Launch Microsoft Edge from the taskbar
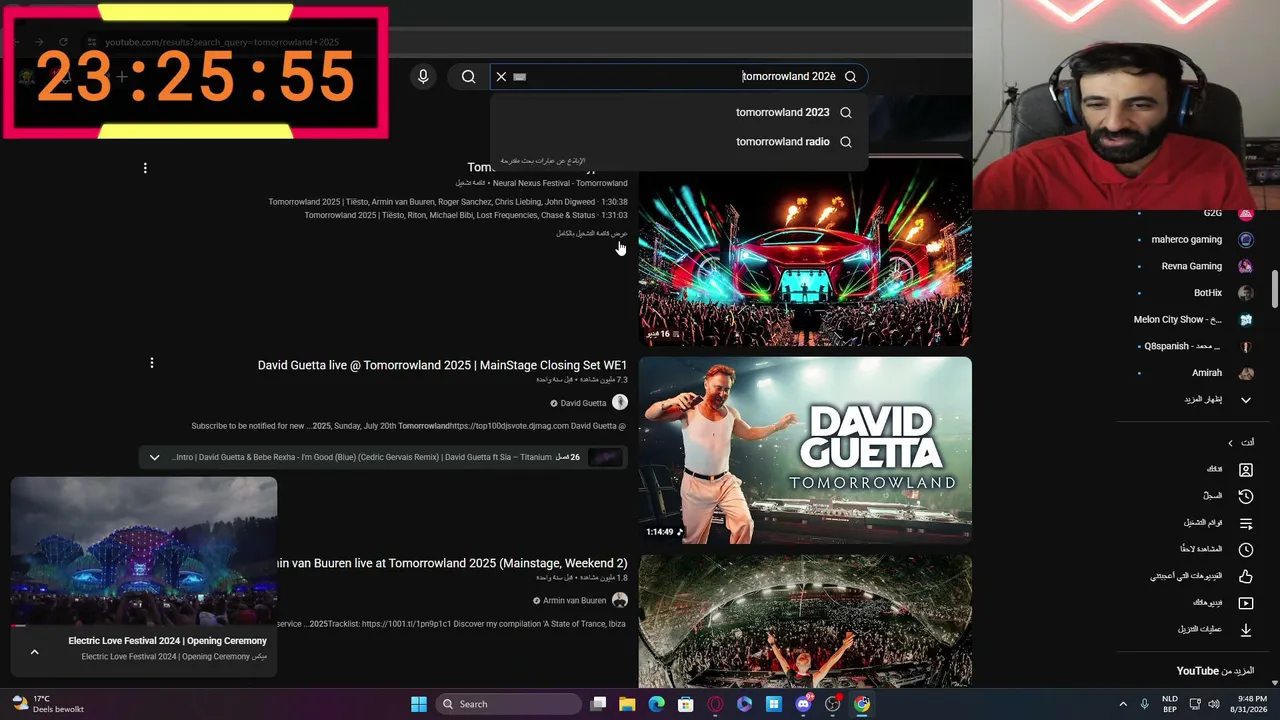The width and height of the screenshot is (1280, 720). 656,704
